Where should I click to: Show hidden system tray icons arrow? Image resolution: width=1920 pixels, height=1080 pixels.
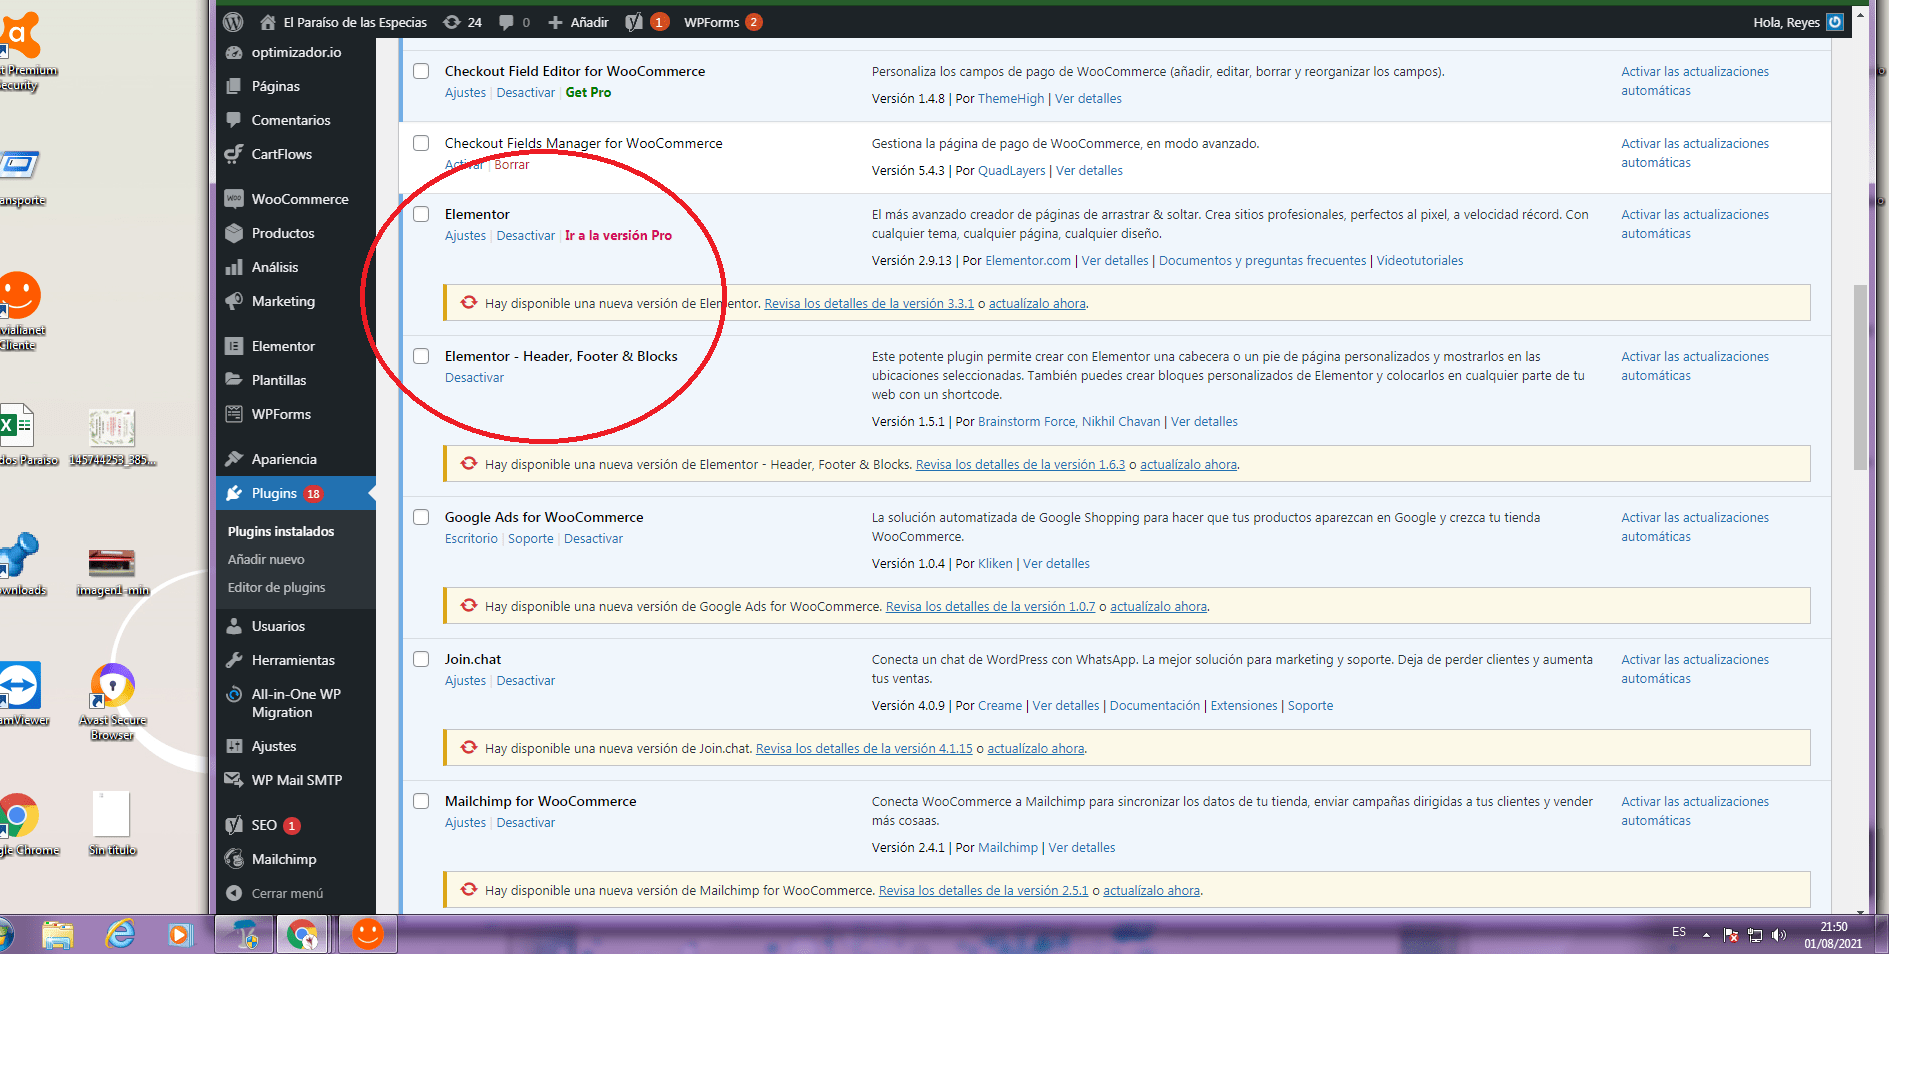(x=1706, y=935)
